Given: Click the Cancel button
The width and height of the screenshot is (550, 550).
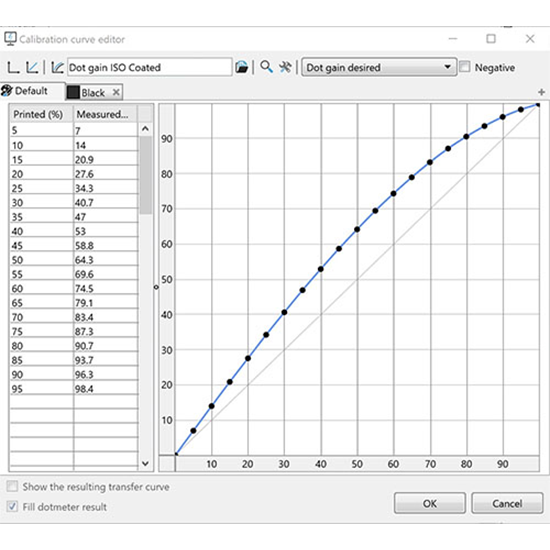Looking at the screenshot, I should [507, 503].
